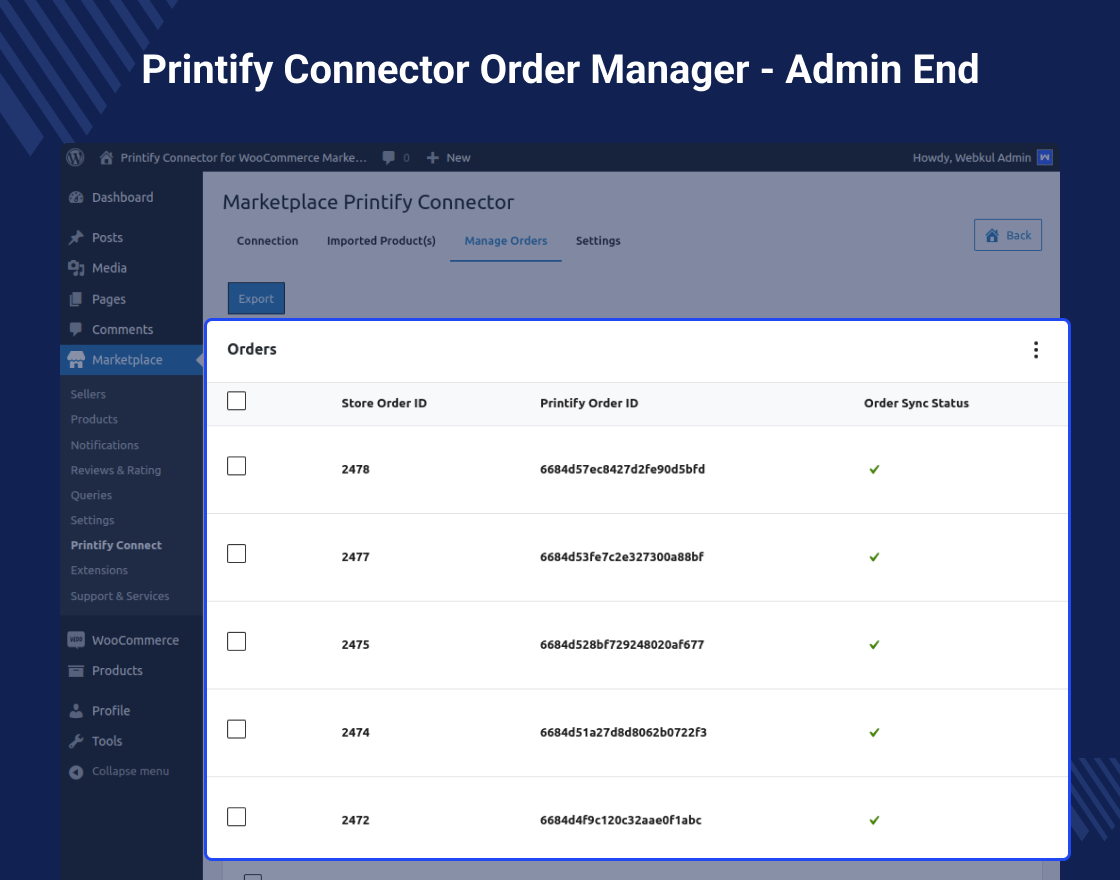Click the WooCommerce logo icon

tap(76, 640)
